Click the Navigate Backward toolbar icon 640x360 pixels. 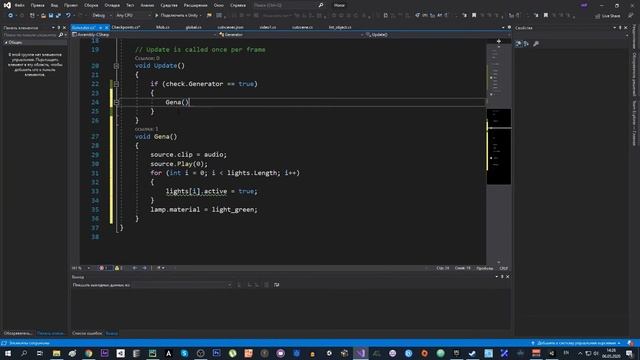(10, 16)
